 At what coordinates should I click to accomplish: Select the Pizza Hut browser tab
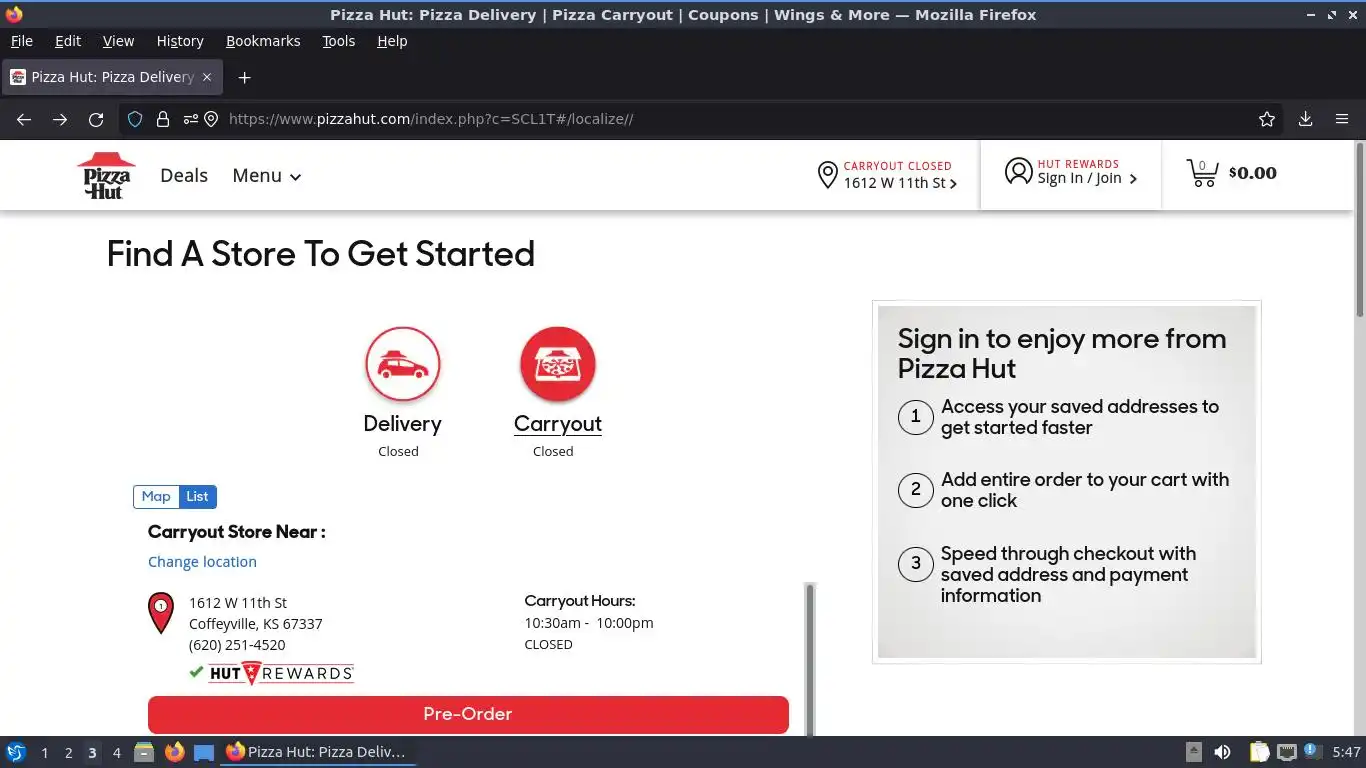pyautogui.click(x=111, y=77)
